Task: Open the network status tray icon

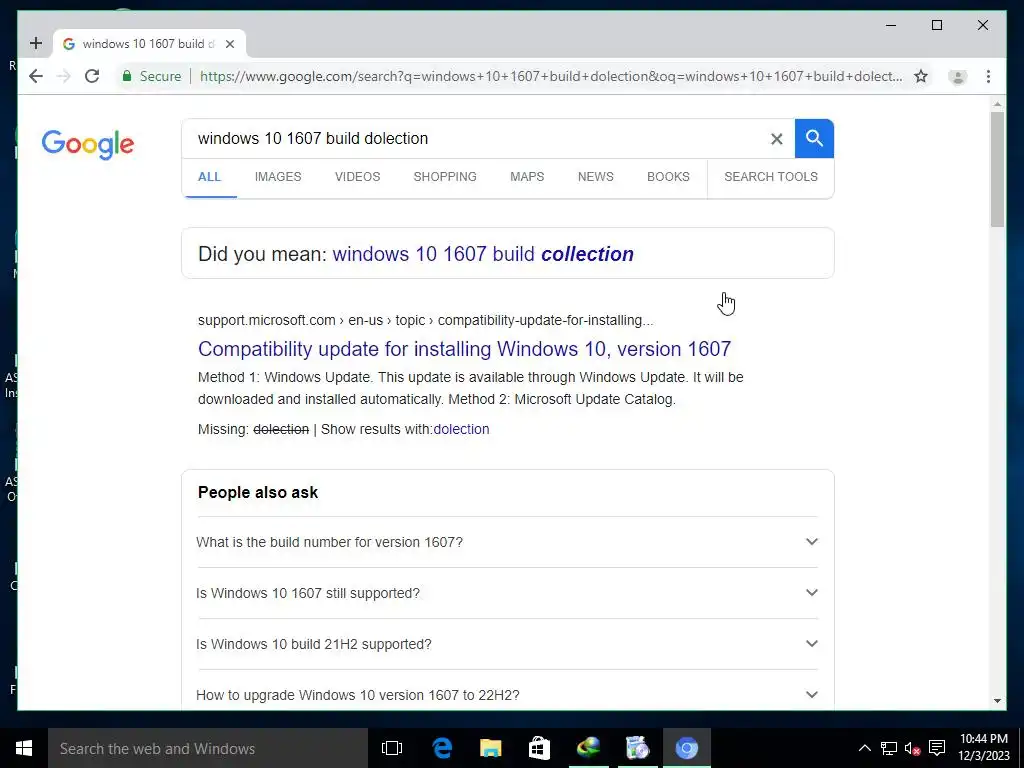Action: [x=889, y=748]
